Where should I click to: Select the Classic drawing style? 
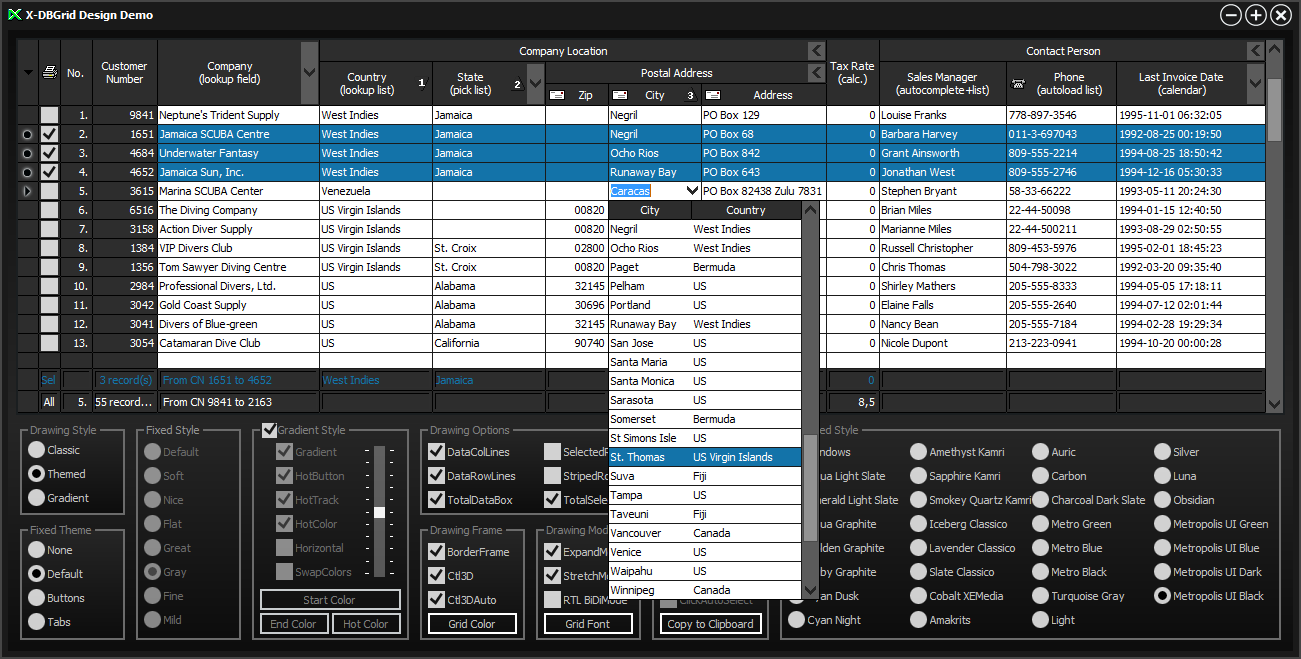click(37, 450)
